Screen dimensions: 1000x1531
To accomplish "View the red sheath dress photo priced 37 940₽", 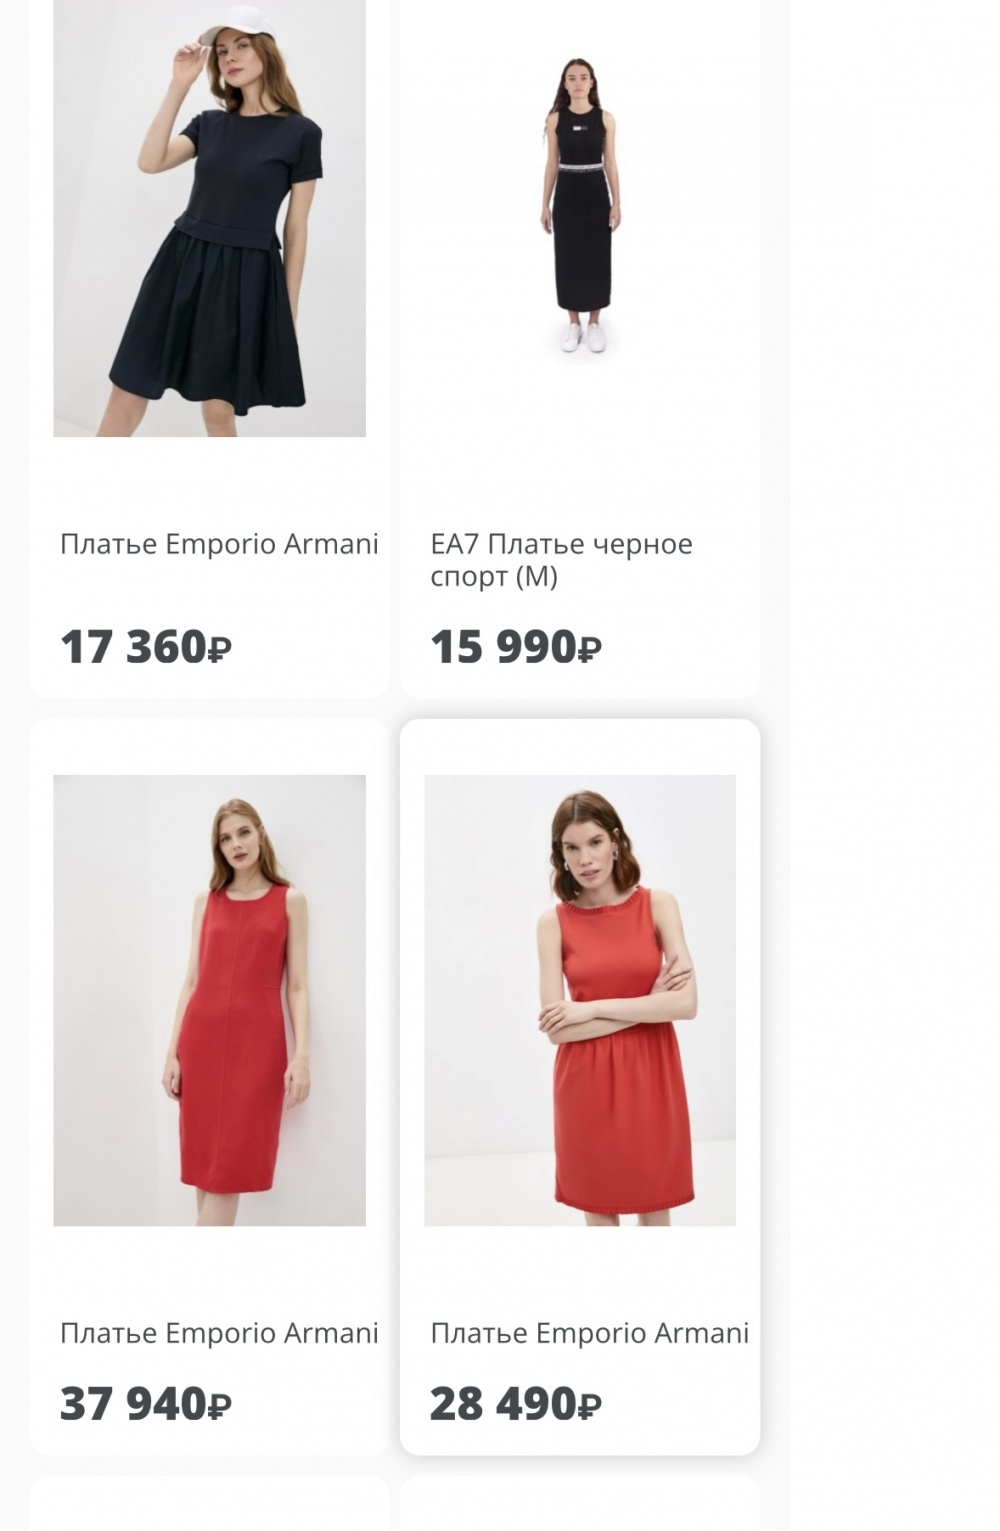I will (209, 1000).
